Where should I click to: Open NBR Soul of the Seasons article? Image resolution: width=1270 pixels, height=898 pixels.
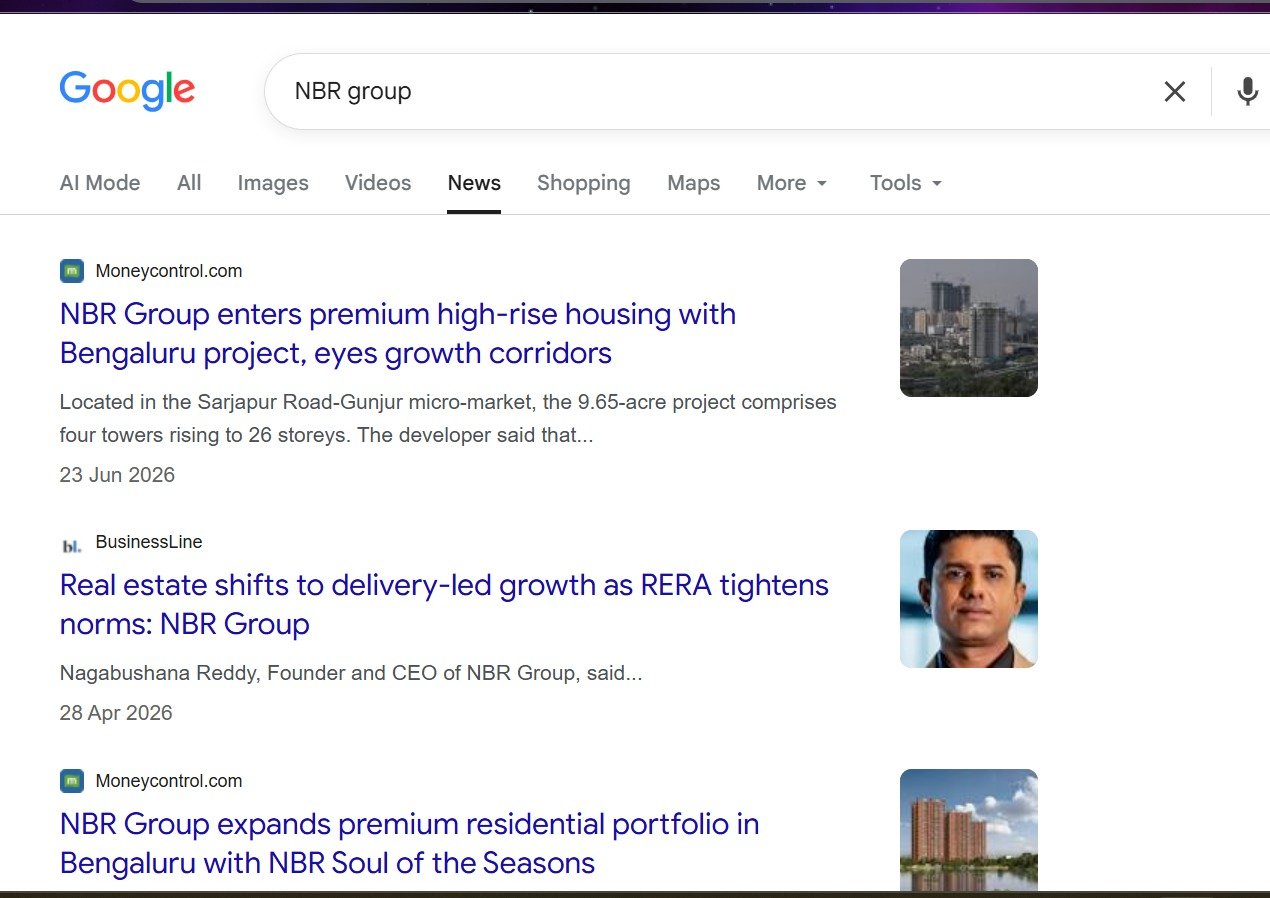(409, 843)
